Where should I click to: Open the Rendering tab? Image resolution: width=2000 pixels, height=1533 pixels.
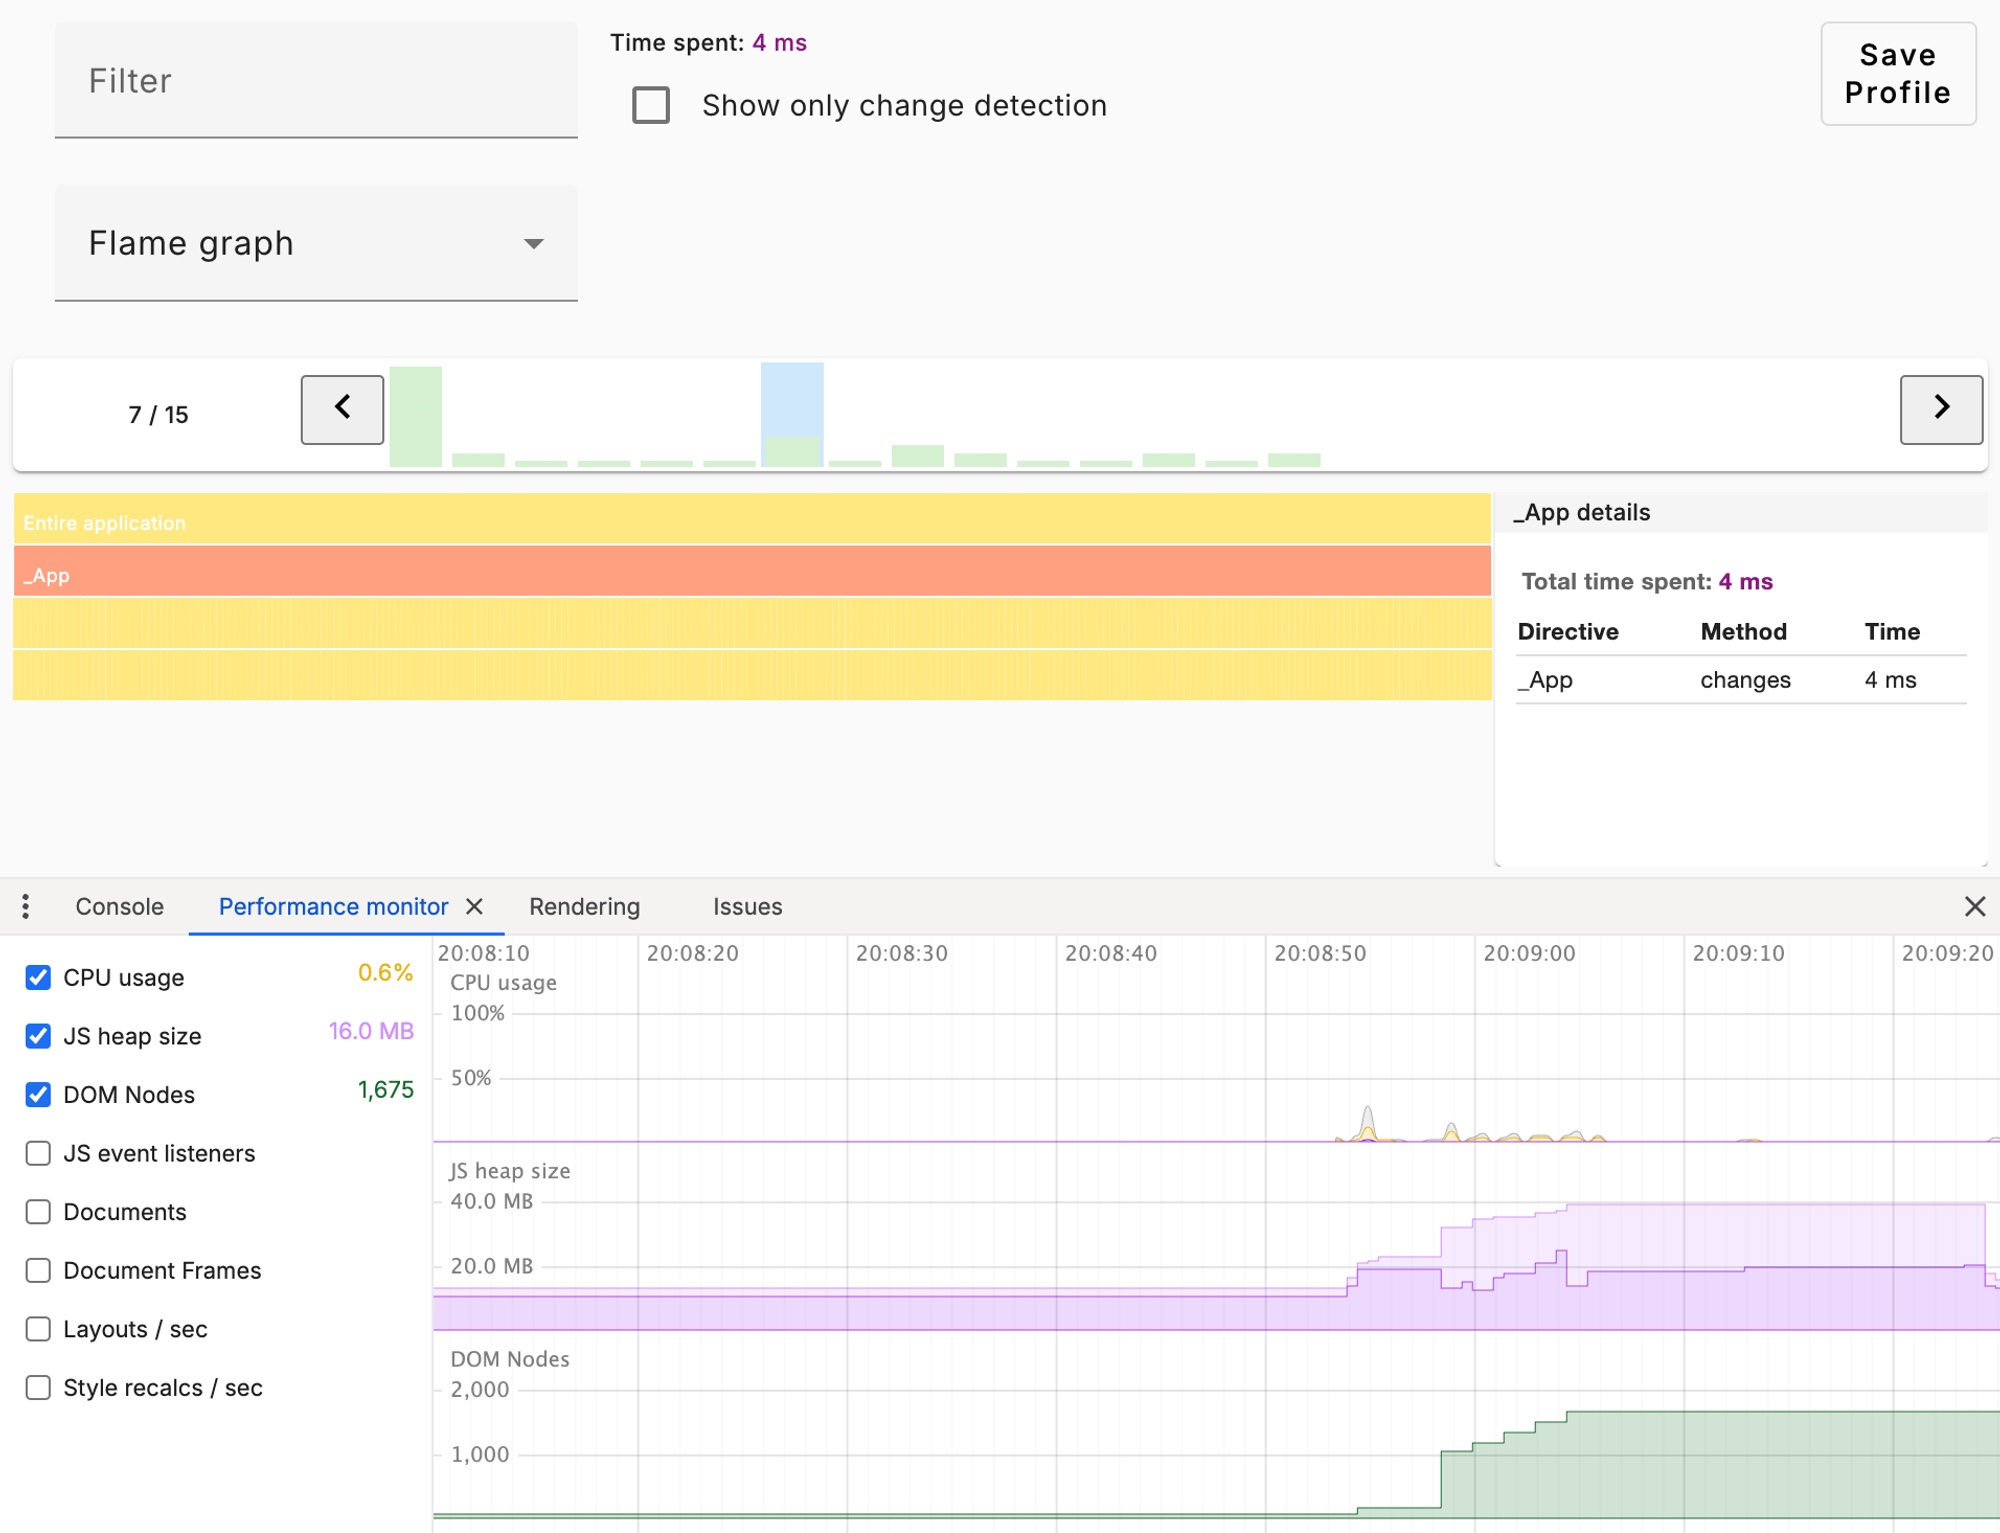[584, 906]
